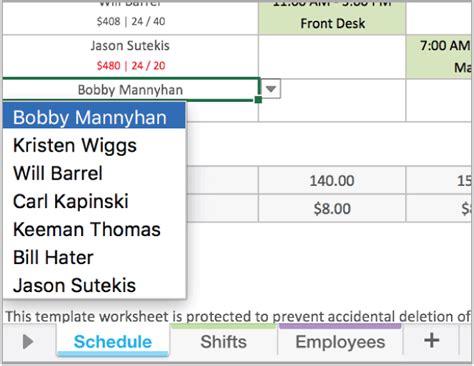Select Carl Kapinski list entry
Viewport: 474px width, 366px height.
[x=94, y=201]
